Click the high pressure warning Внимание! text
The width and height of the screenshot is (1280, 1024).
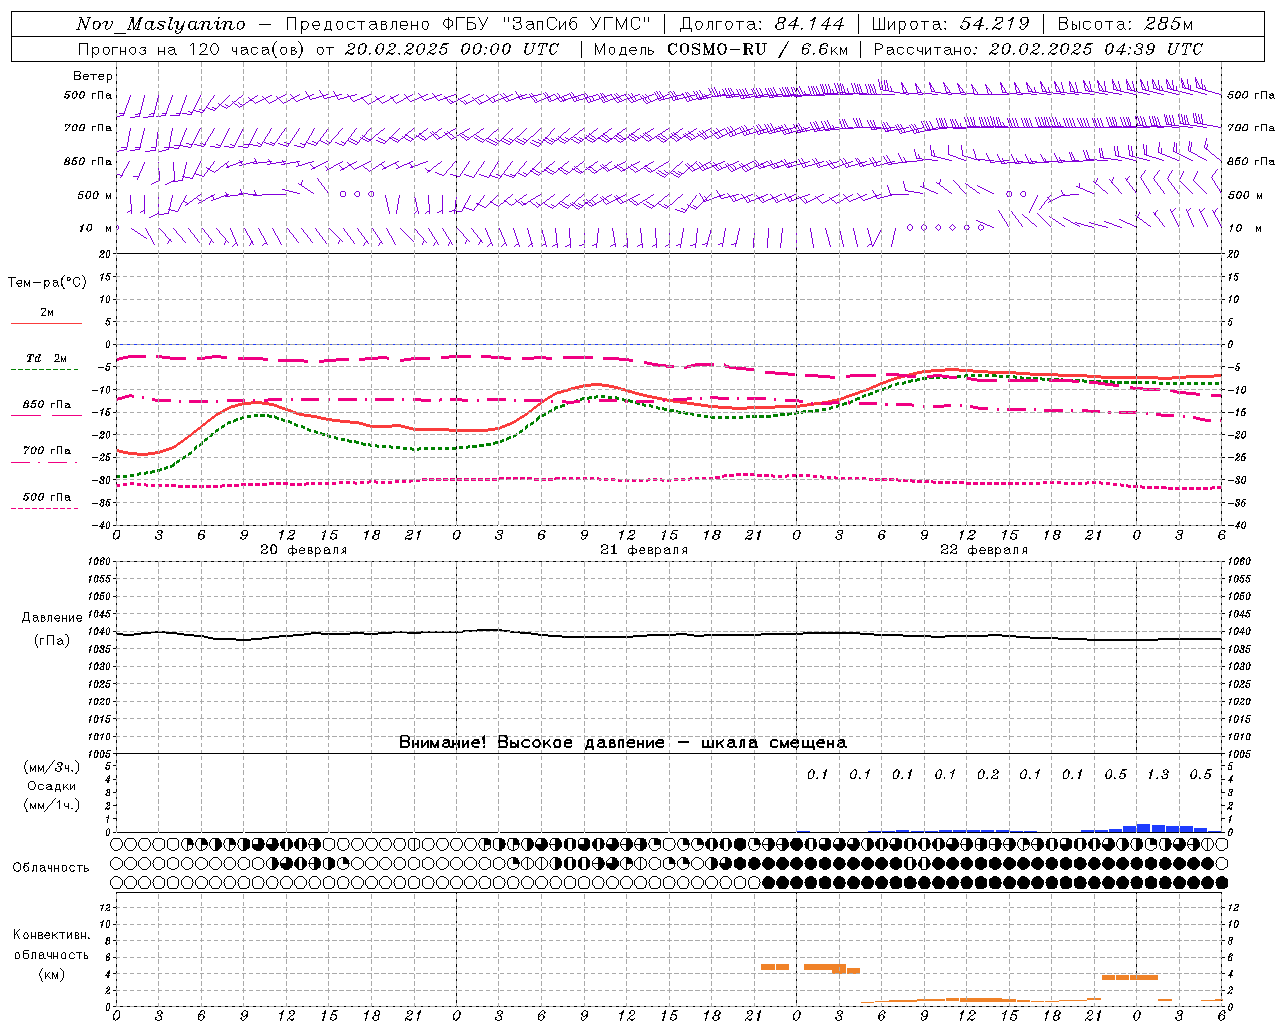click(623, 742)
